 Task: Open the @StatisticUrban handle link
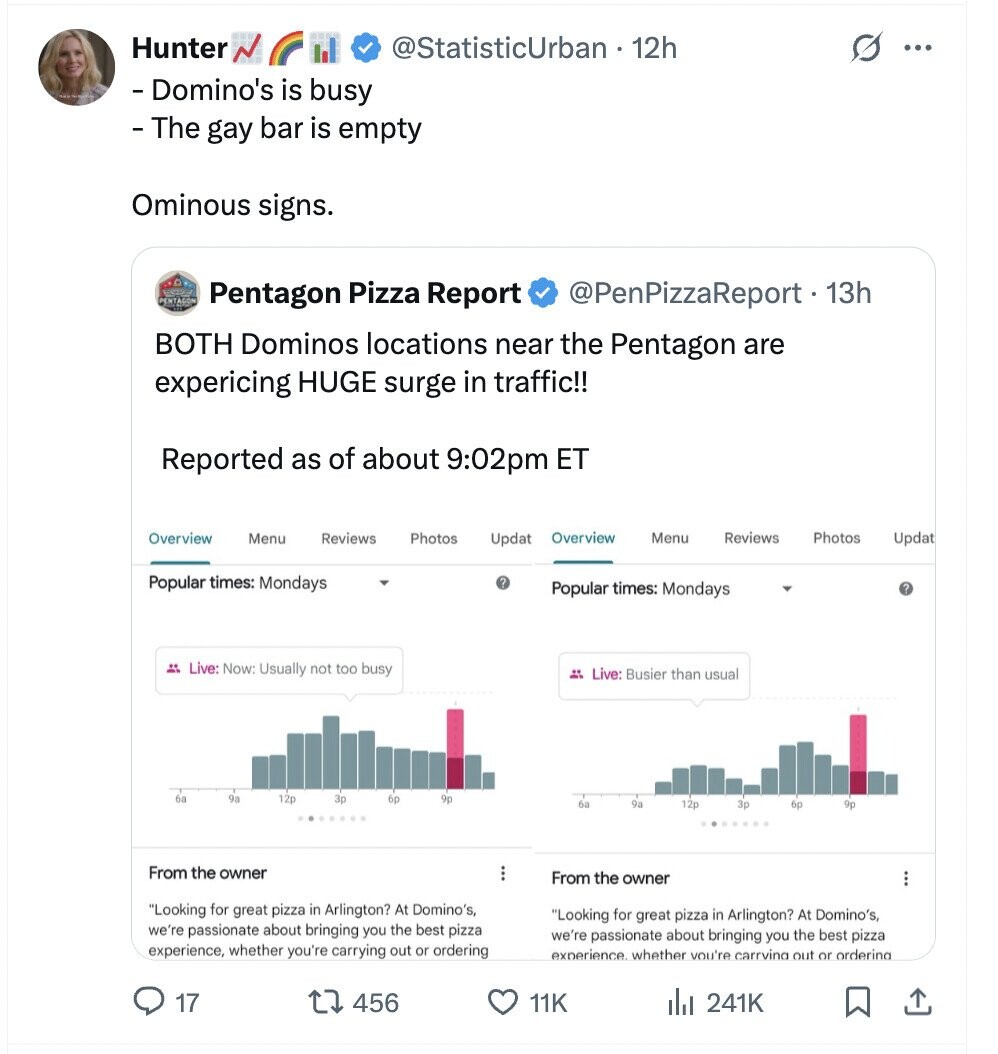(499, 48)
